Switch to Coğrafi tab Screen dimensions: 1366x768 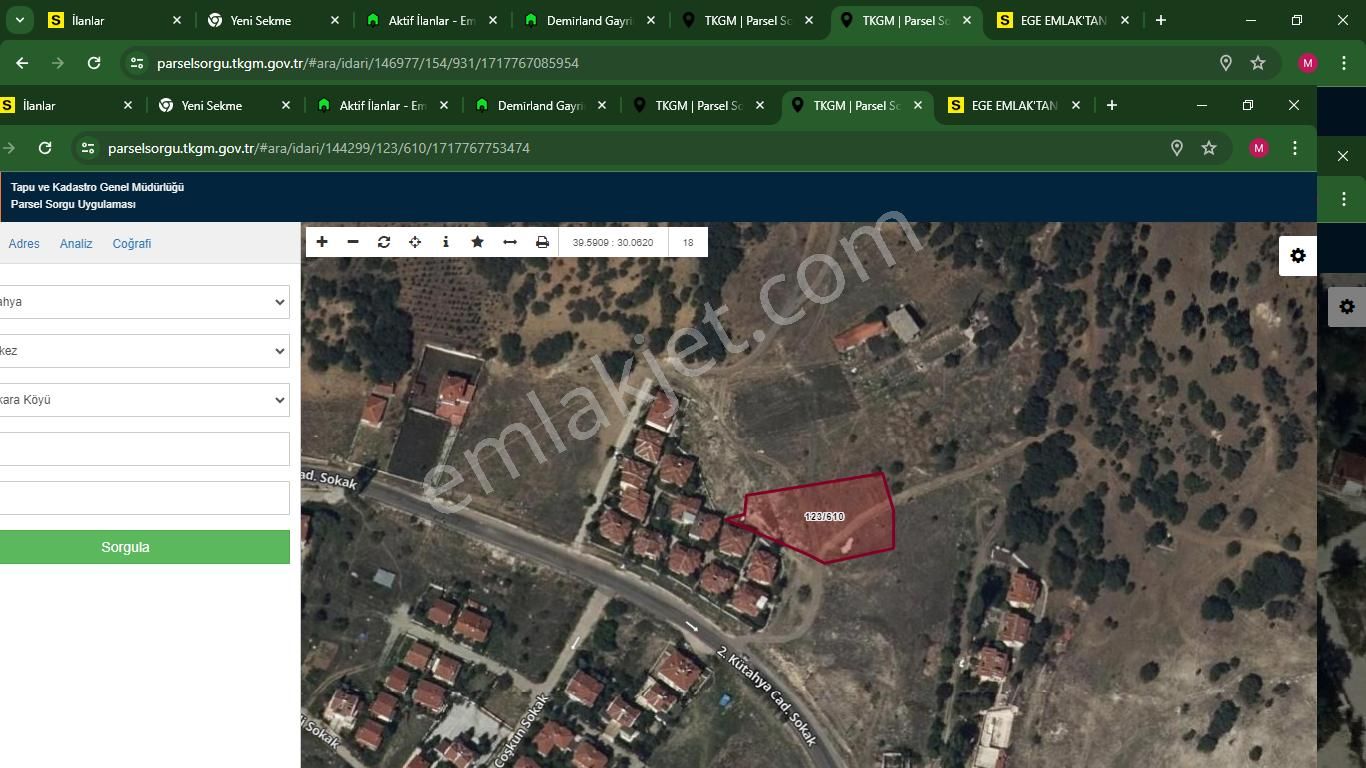[x=132, y=243]
